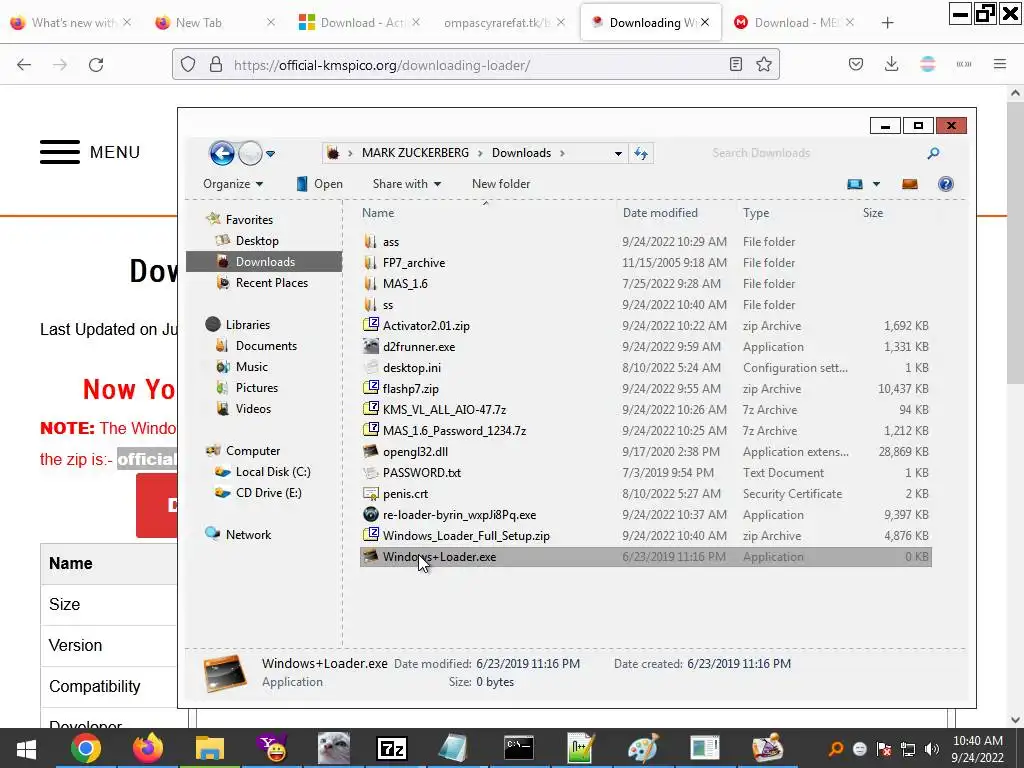Screen dimensions: 1024x768
Task: Bookmark this page with the star icon
Action: (763, 64)
